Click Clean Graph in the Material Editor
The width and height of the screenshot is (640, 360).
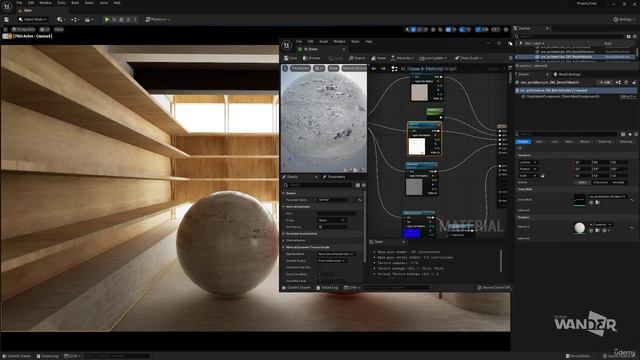pyautogui.click(x=468, y=58)
